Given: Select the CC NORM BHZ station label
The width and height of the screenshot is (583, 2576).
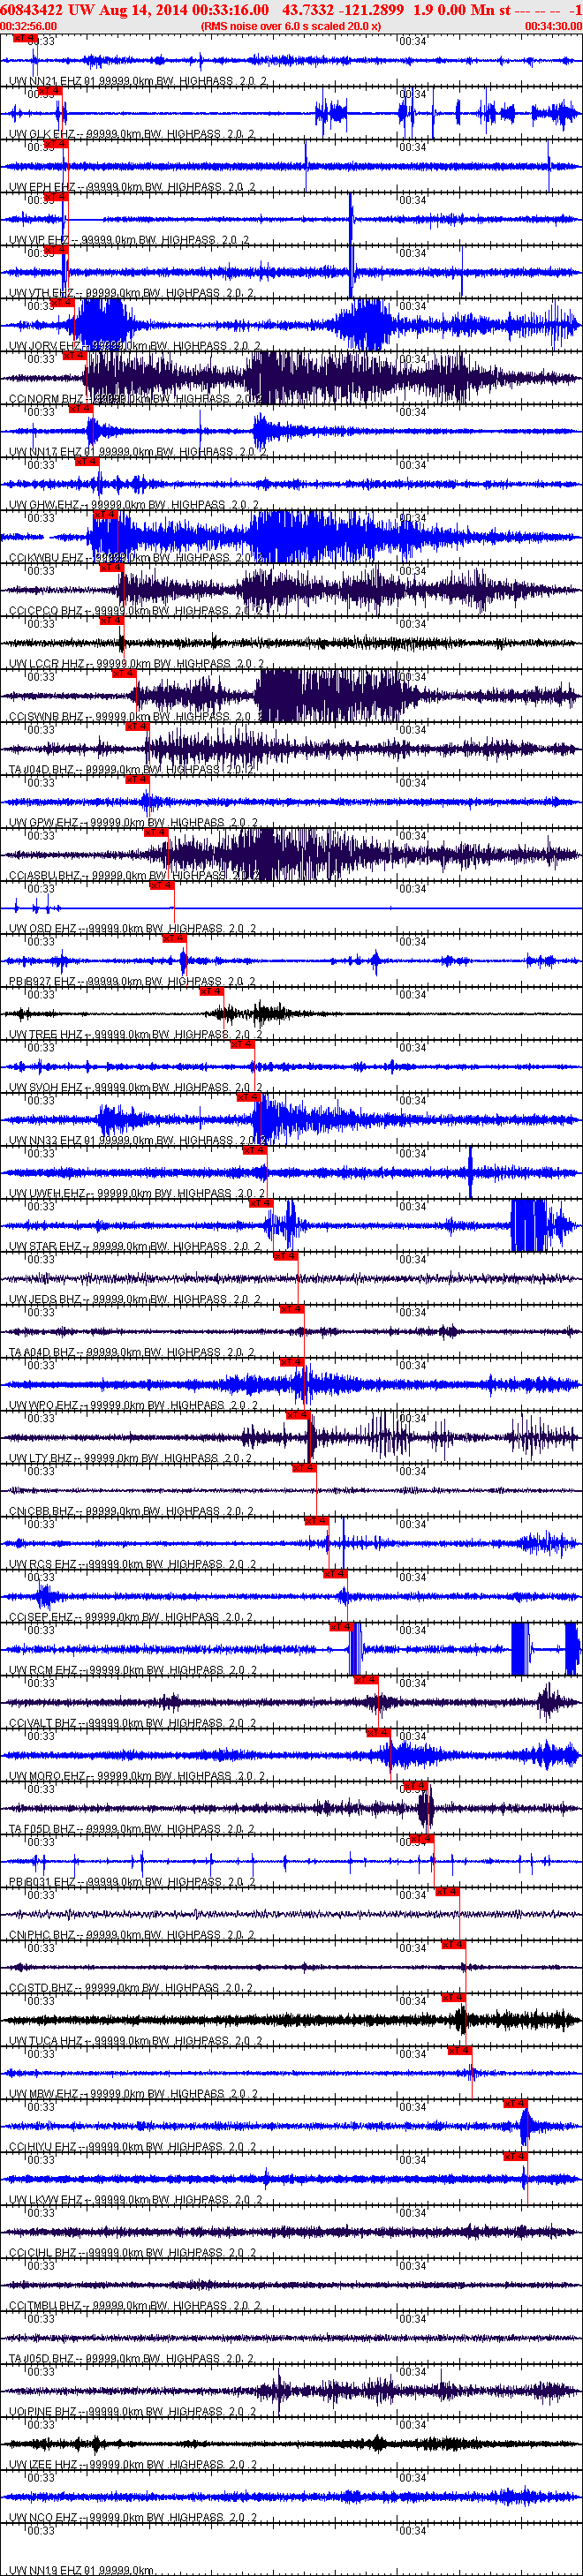Looking at the screenshot, I should [135, 399].
